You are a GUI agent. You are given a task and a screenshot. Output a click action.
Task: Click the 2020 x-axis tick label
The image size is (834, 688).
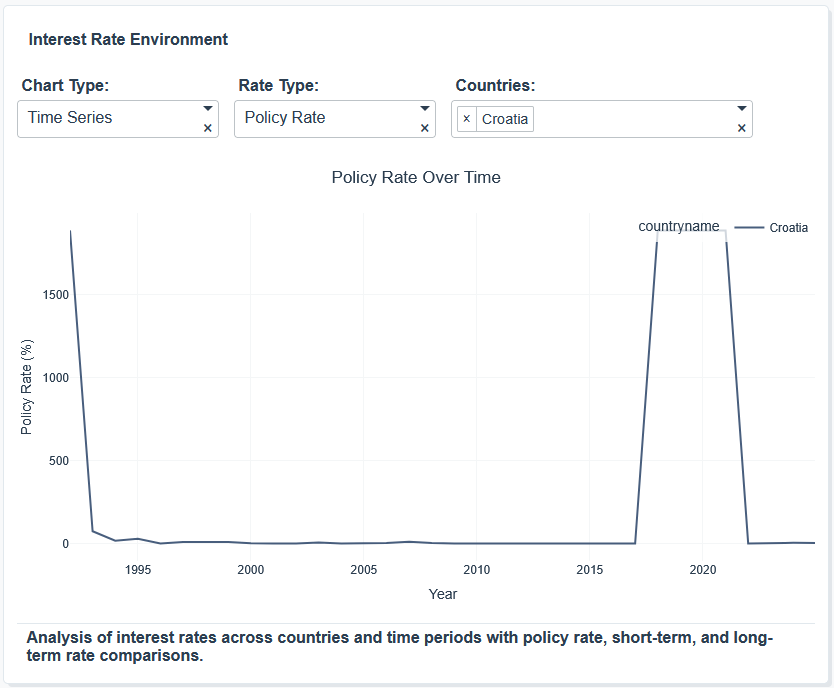point(703,570)
